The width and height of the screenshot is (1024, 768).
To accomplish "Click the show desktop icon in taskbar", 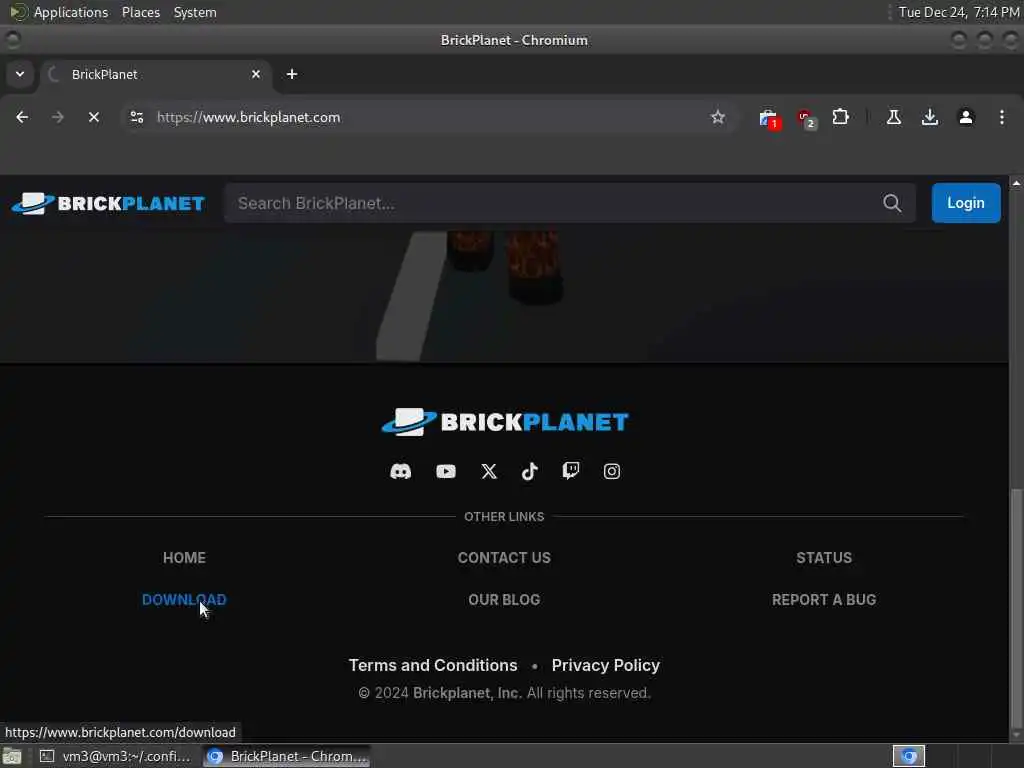I will coord(12,756).
